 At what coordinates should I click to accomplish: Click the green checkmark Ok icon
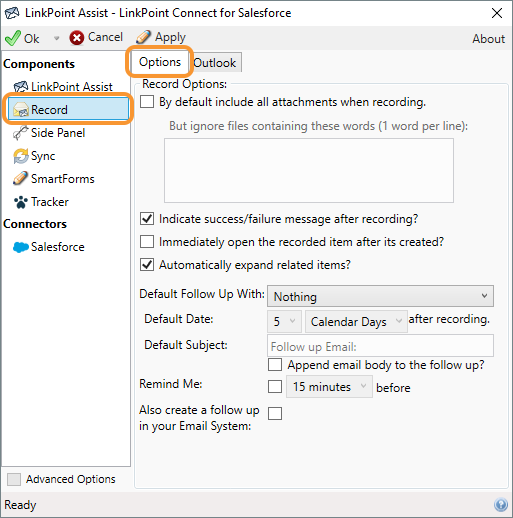[13, 38]
